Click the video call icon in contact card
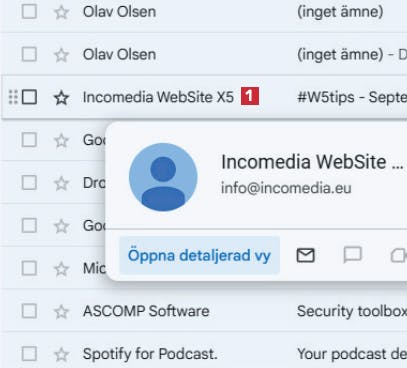The width and height of the screenshot is (407, 368). (399, 256)
